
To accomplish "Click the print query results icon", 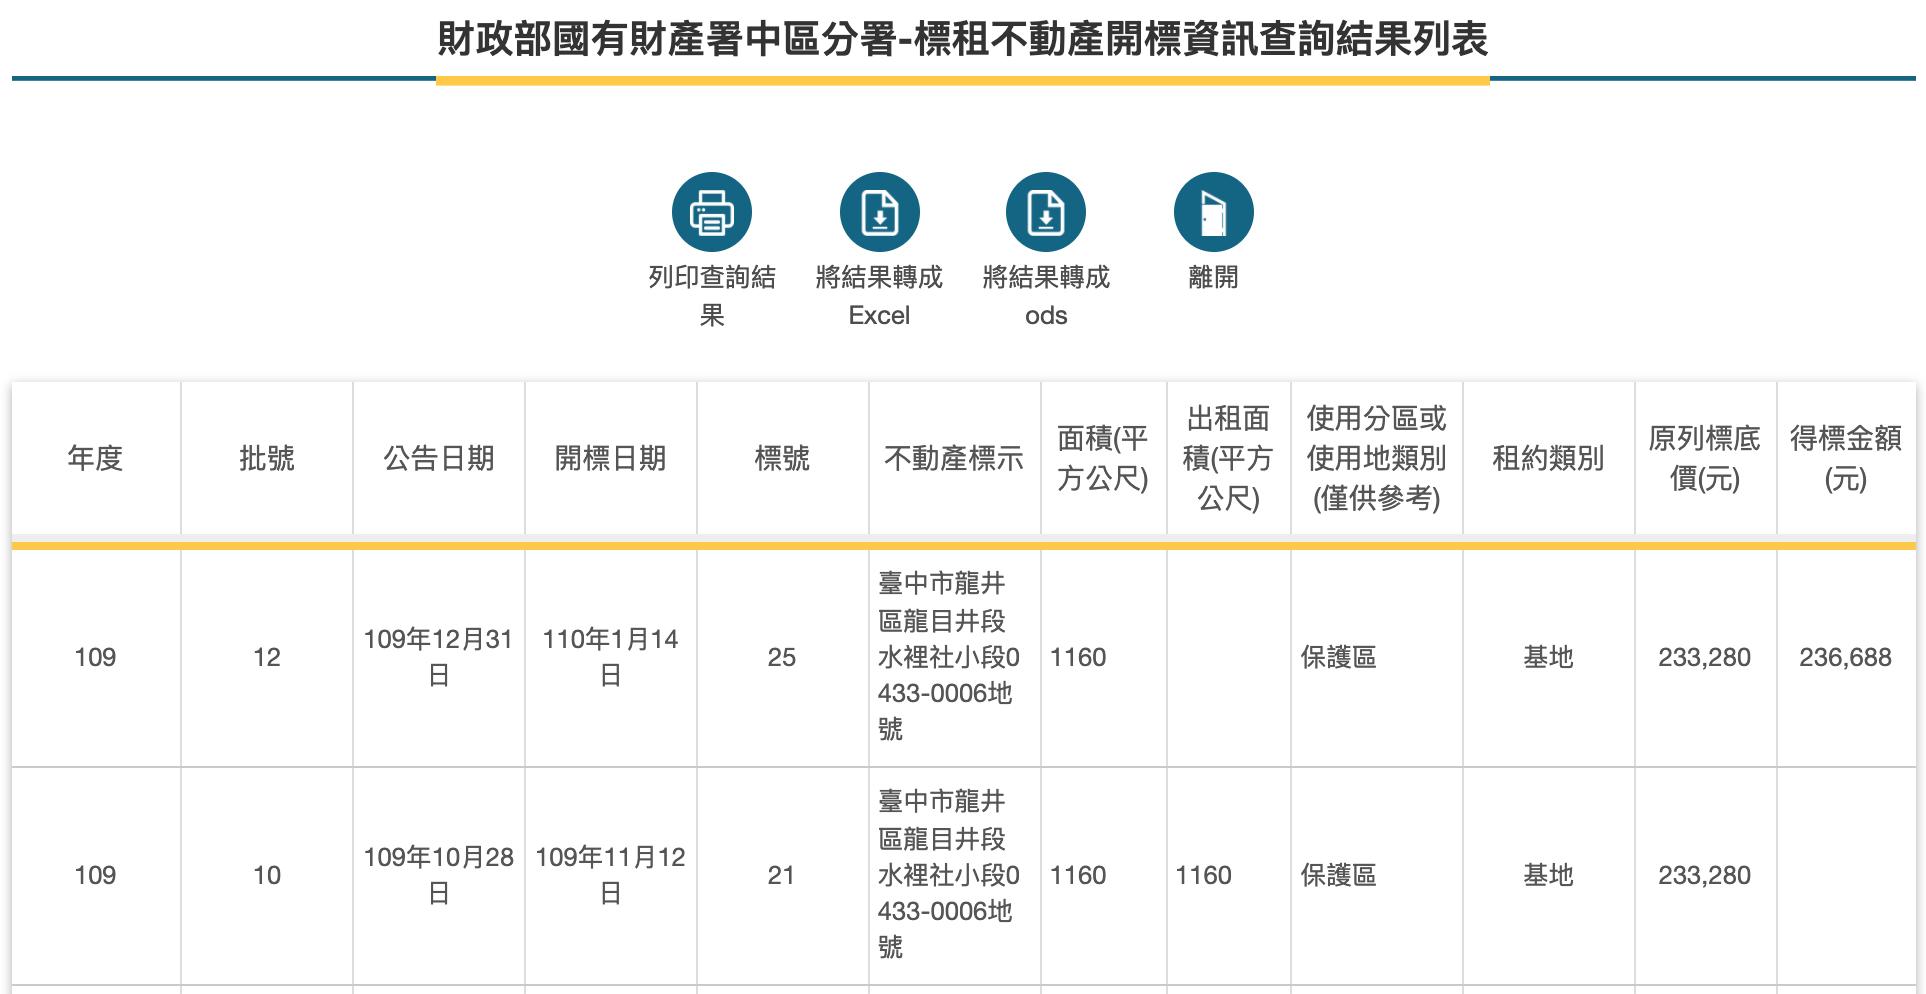I will (x=711, y=212).
